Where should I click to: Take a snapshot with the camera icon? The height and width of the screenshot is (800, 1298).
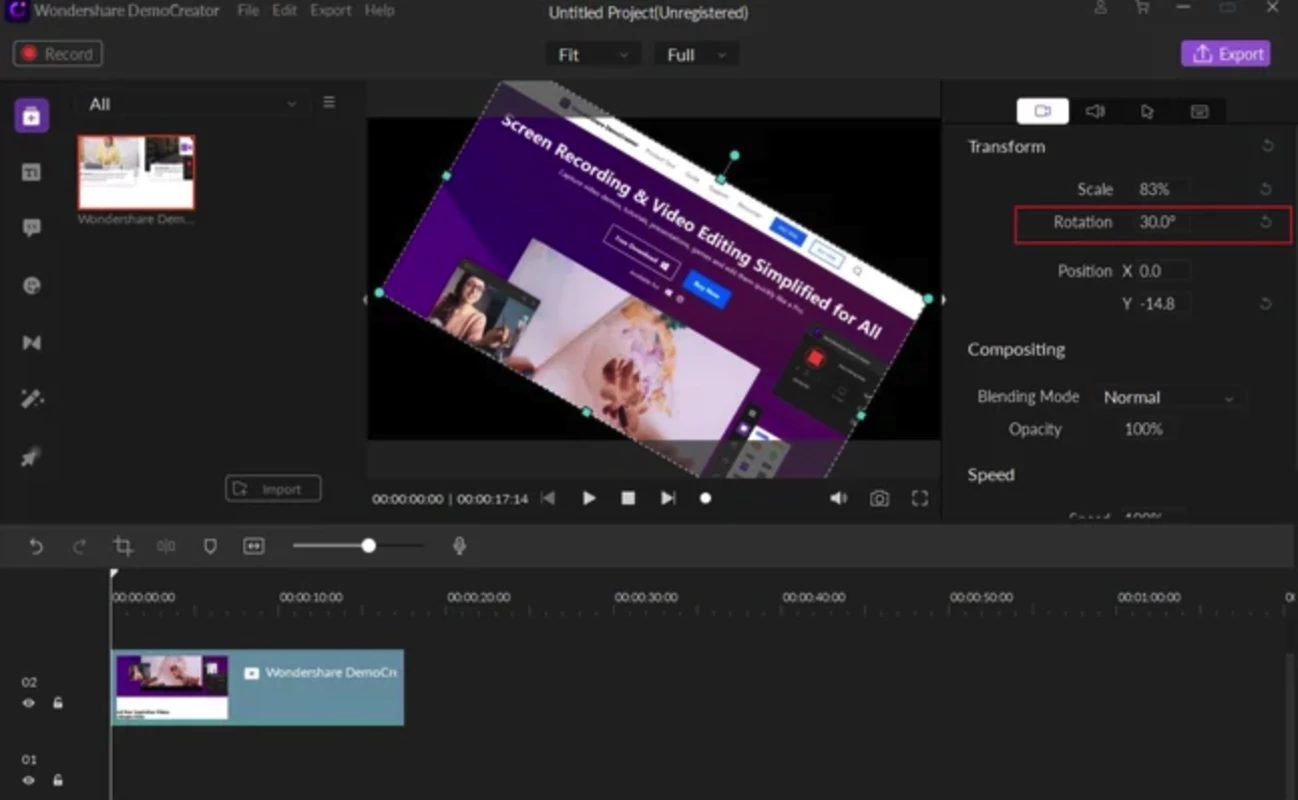[879, 498]
